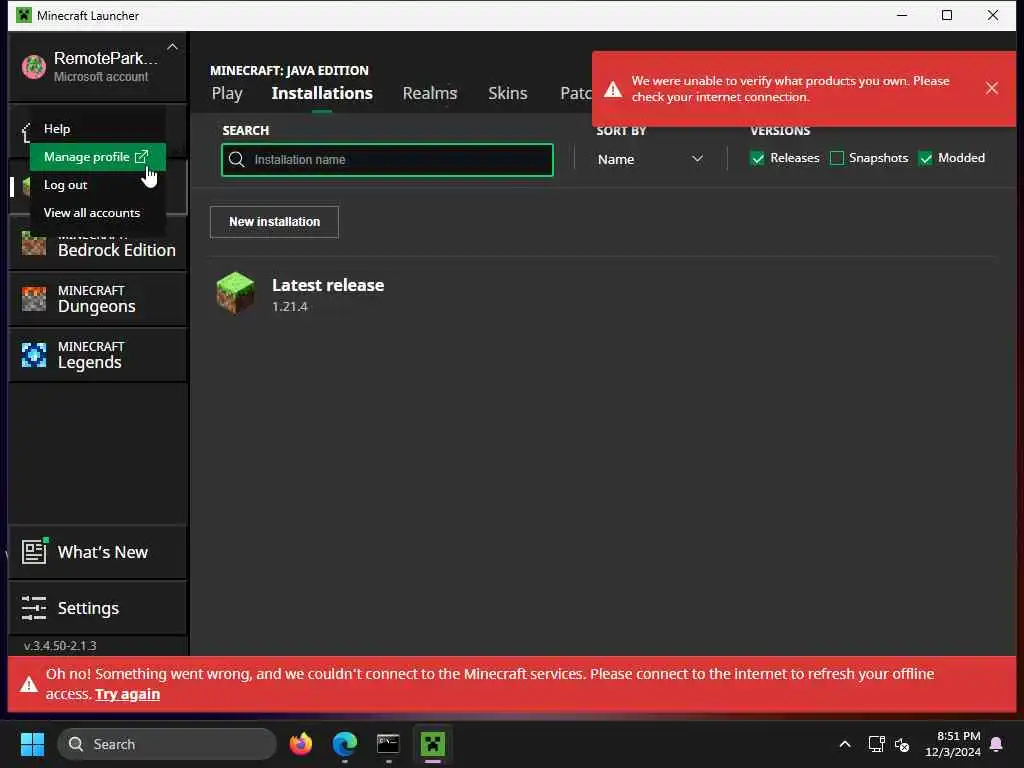Click the New installation button
The width and height of the screenshot is (1024, 768).
click(274, 222)
